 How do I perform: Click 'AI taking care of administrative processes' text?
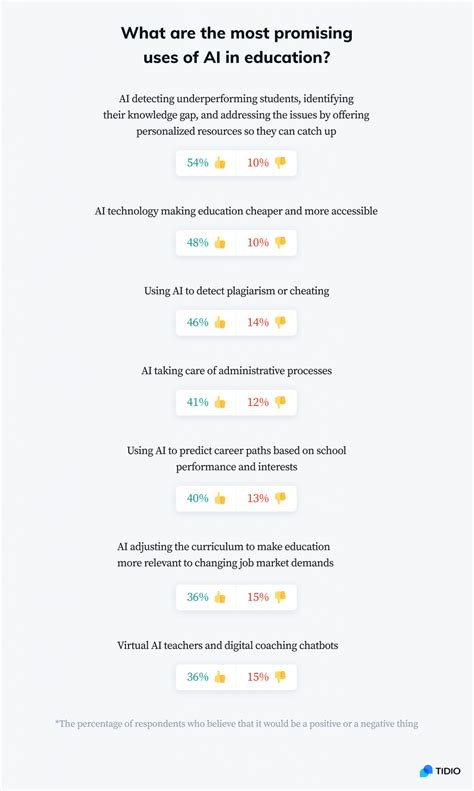point(236,371)
